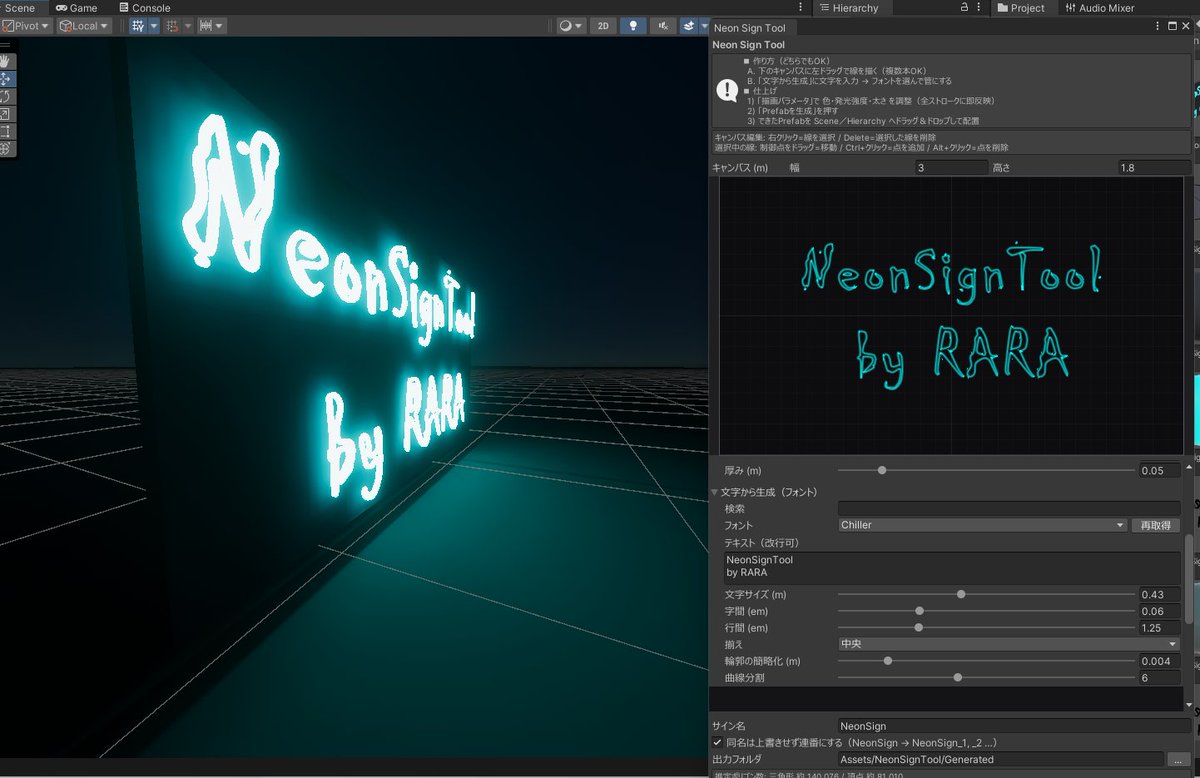This screenshot has height=778, width=1200.
Task: Click the neon sign drawing canvas preview
Action: [x=954, y=316]
